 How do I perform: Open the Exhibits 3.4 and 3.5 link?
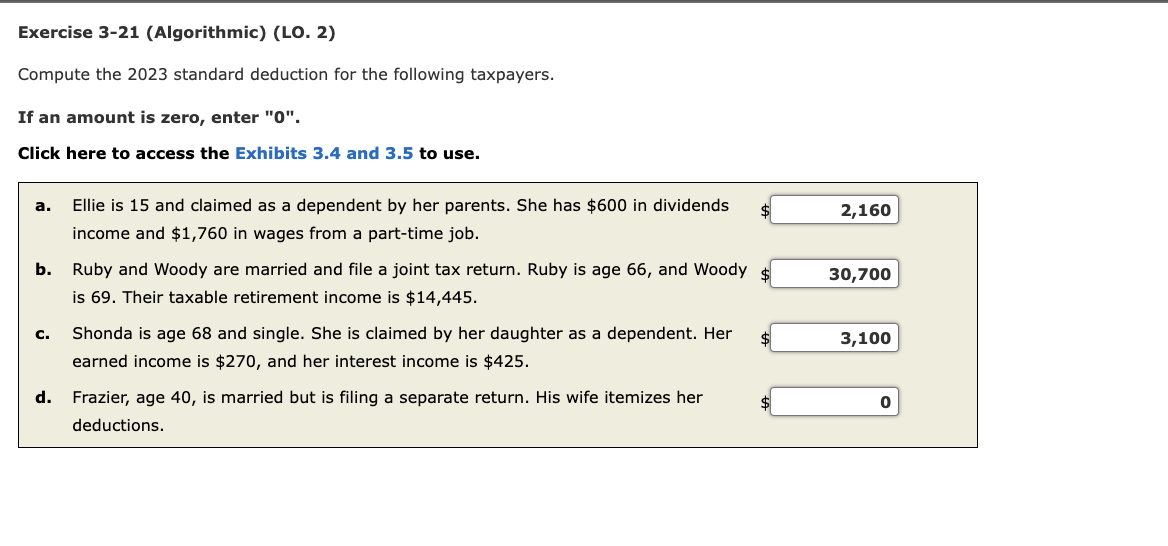(x=324, y=153)
